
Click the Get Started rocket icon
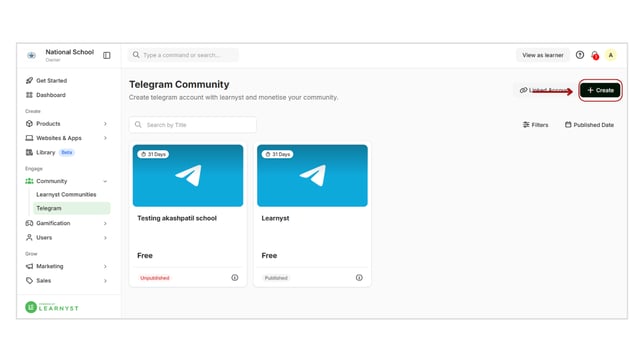coord(29,81)
